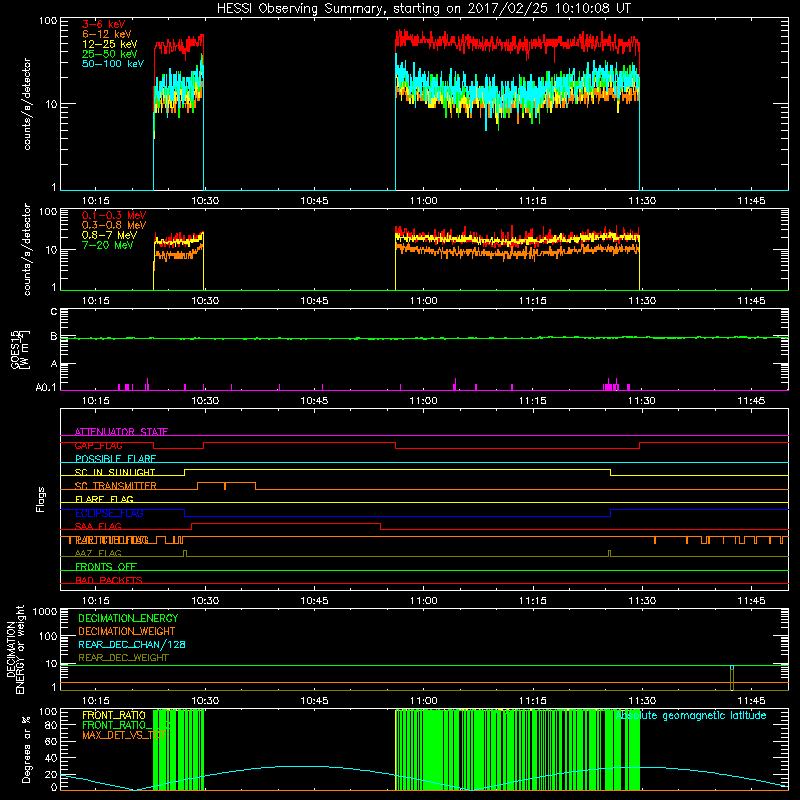Click the top panel's 'counts/s/detector' axis label
This screenshot has width=800, height=800.
(x=27, y=104)
